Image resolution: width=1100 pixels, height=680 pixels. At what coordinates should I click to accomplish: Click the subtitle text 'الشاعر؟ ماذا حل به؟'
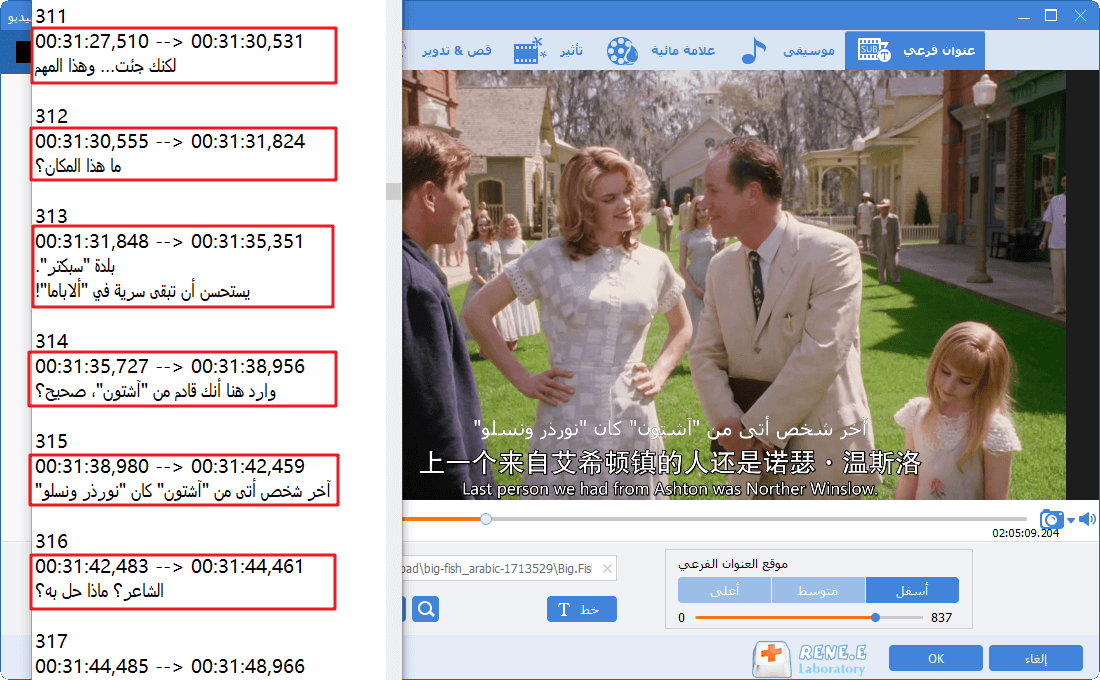100,592
